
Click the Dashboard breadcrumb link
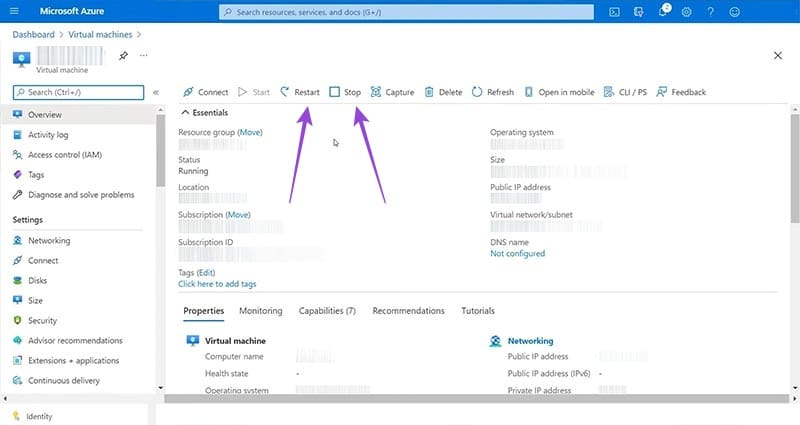click(x=33, y=34)
